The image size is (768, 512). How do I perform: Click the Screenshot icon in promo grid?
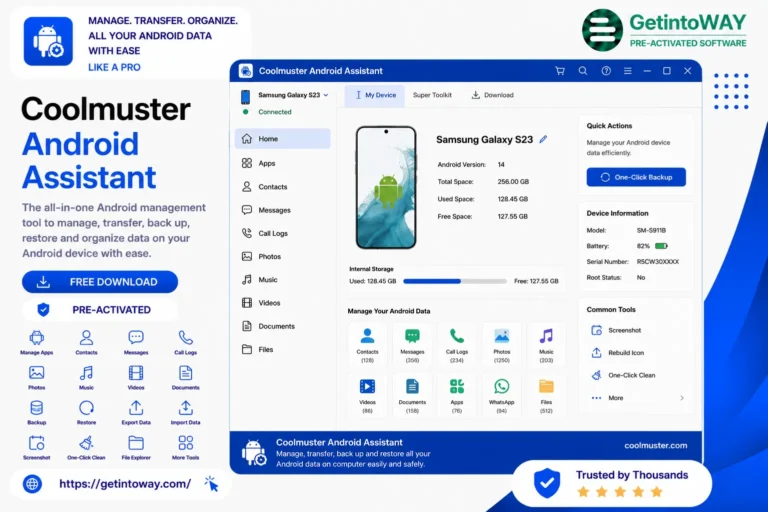coord(37,443)
